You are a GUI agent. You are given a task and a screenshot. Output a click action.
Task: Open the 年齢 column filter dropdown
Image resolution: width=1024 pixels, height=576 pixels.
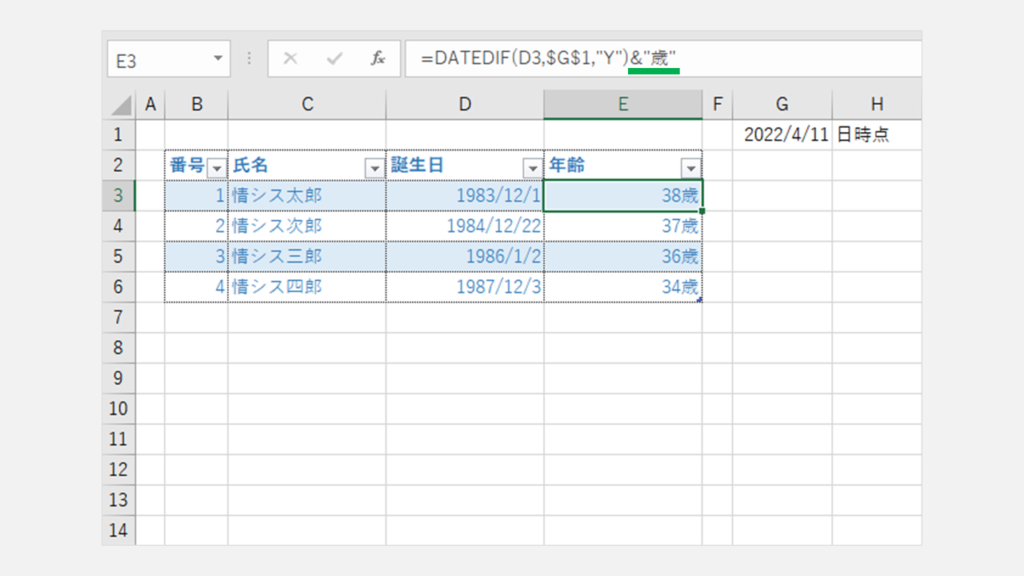click(690, 167)
